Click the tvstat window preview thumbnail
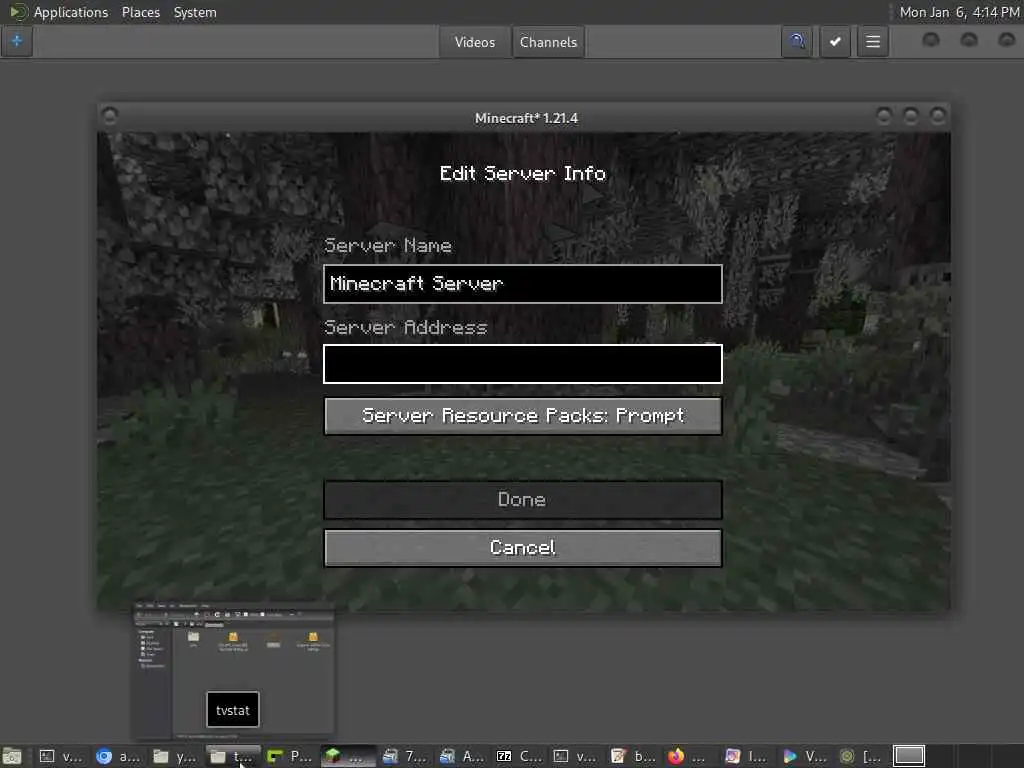The image size is (1024, 768). [233, 671]
